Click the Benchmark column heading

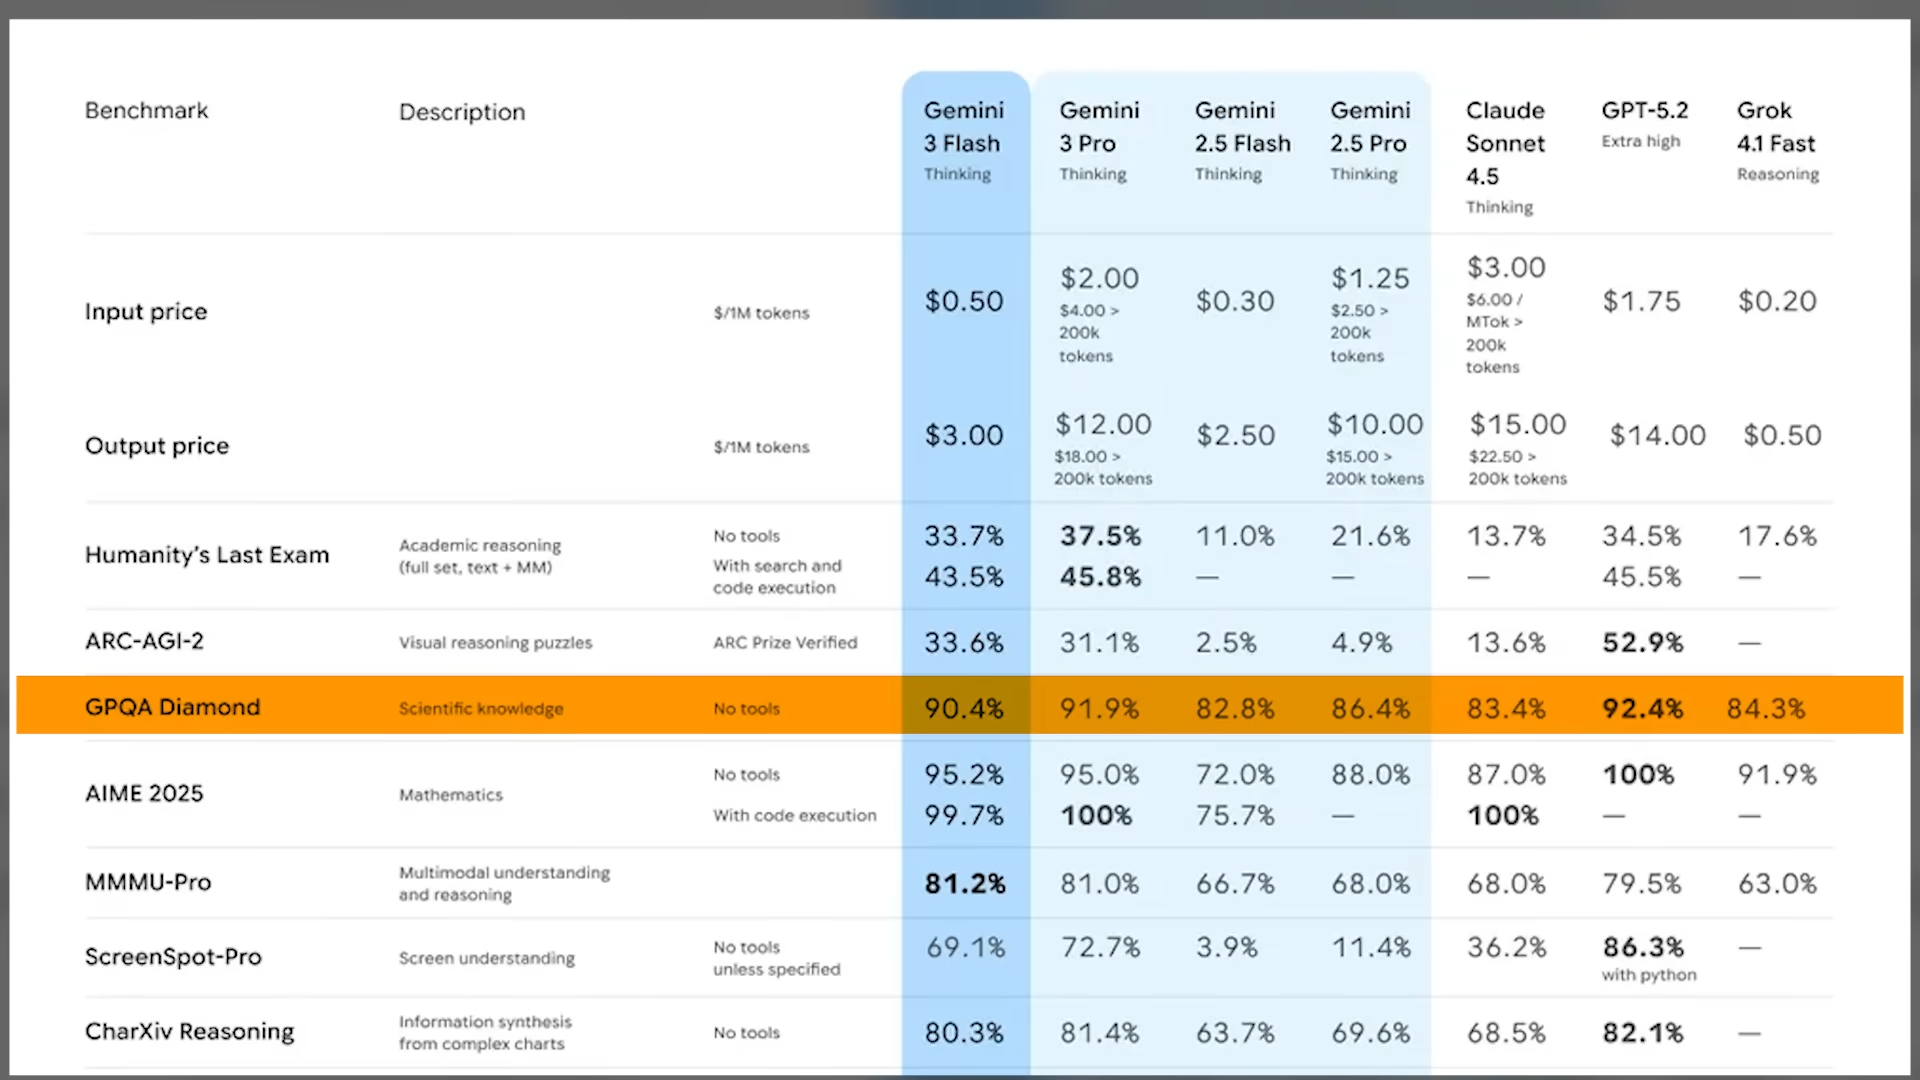(x=146, y=110)
